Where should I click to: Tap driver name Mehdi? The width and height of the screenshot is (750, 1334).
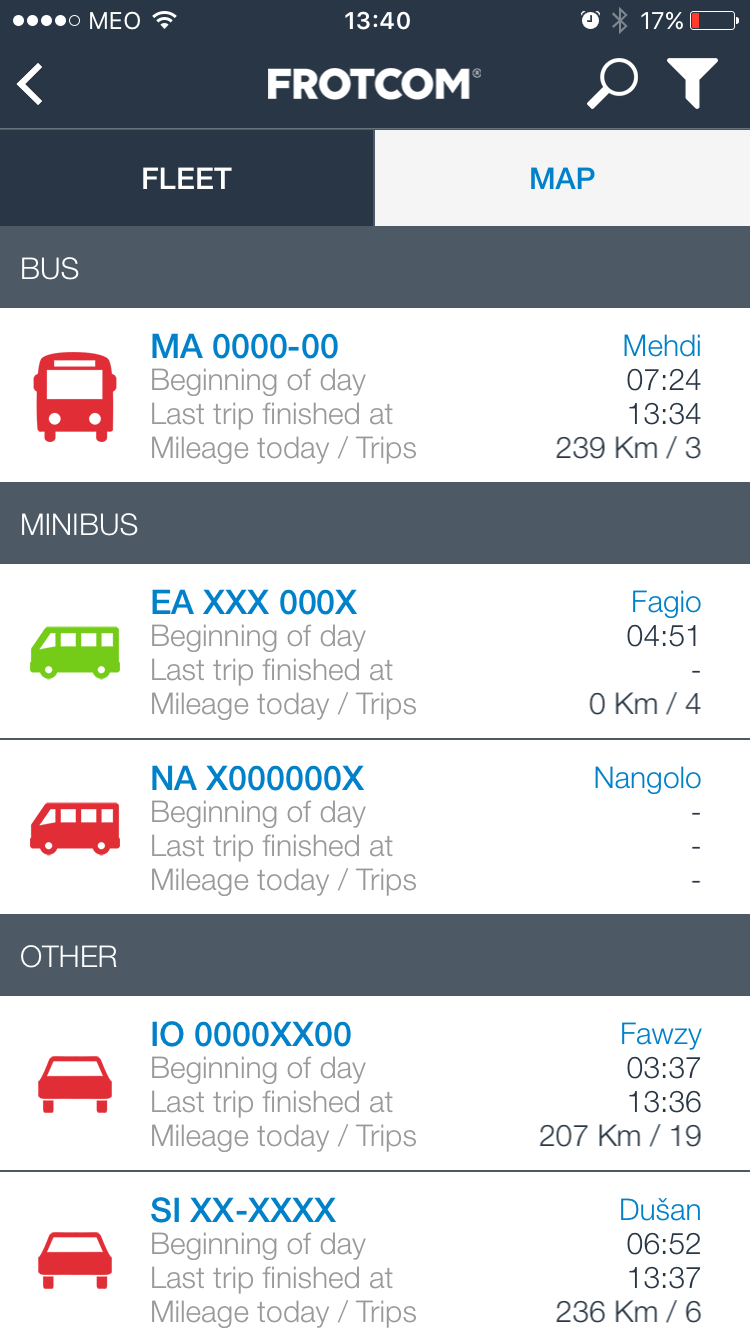(x=661, y=347)
